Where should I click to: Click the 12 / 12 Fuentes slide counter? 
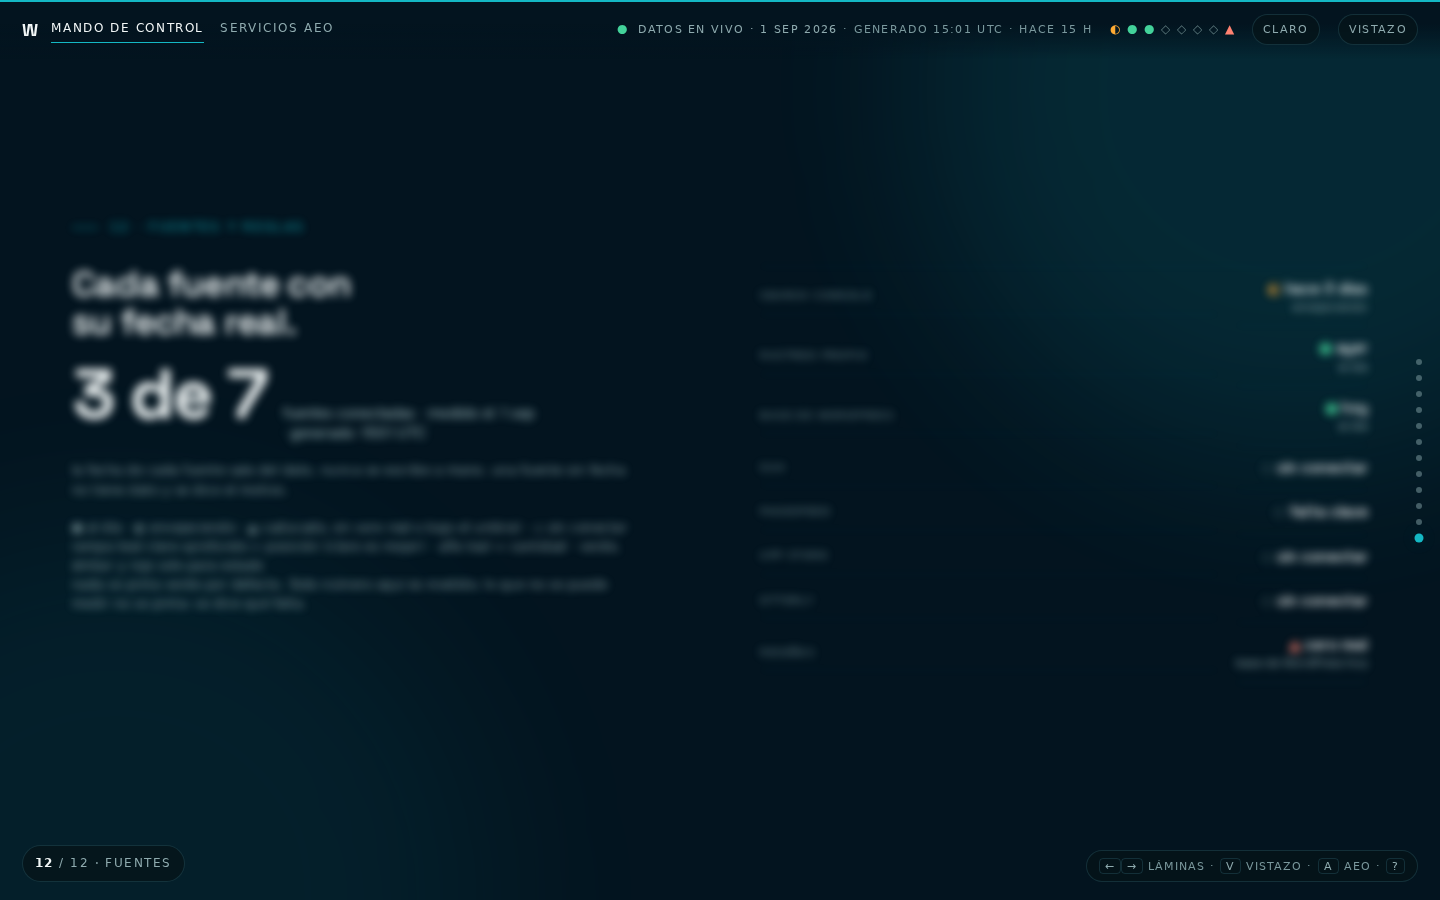pyautogui.click(x=103, y=863)
